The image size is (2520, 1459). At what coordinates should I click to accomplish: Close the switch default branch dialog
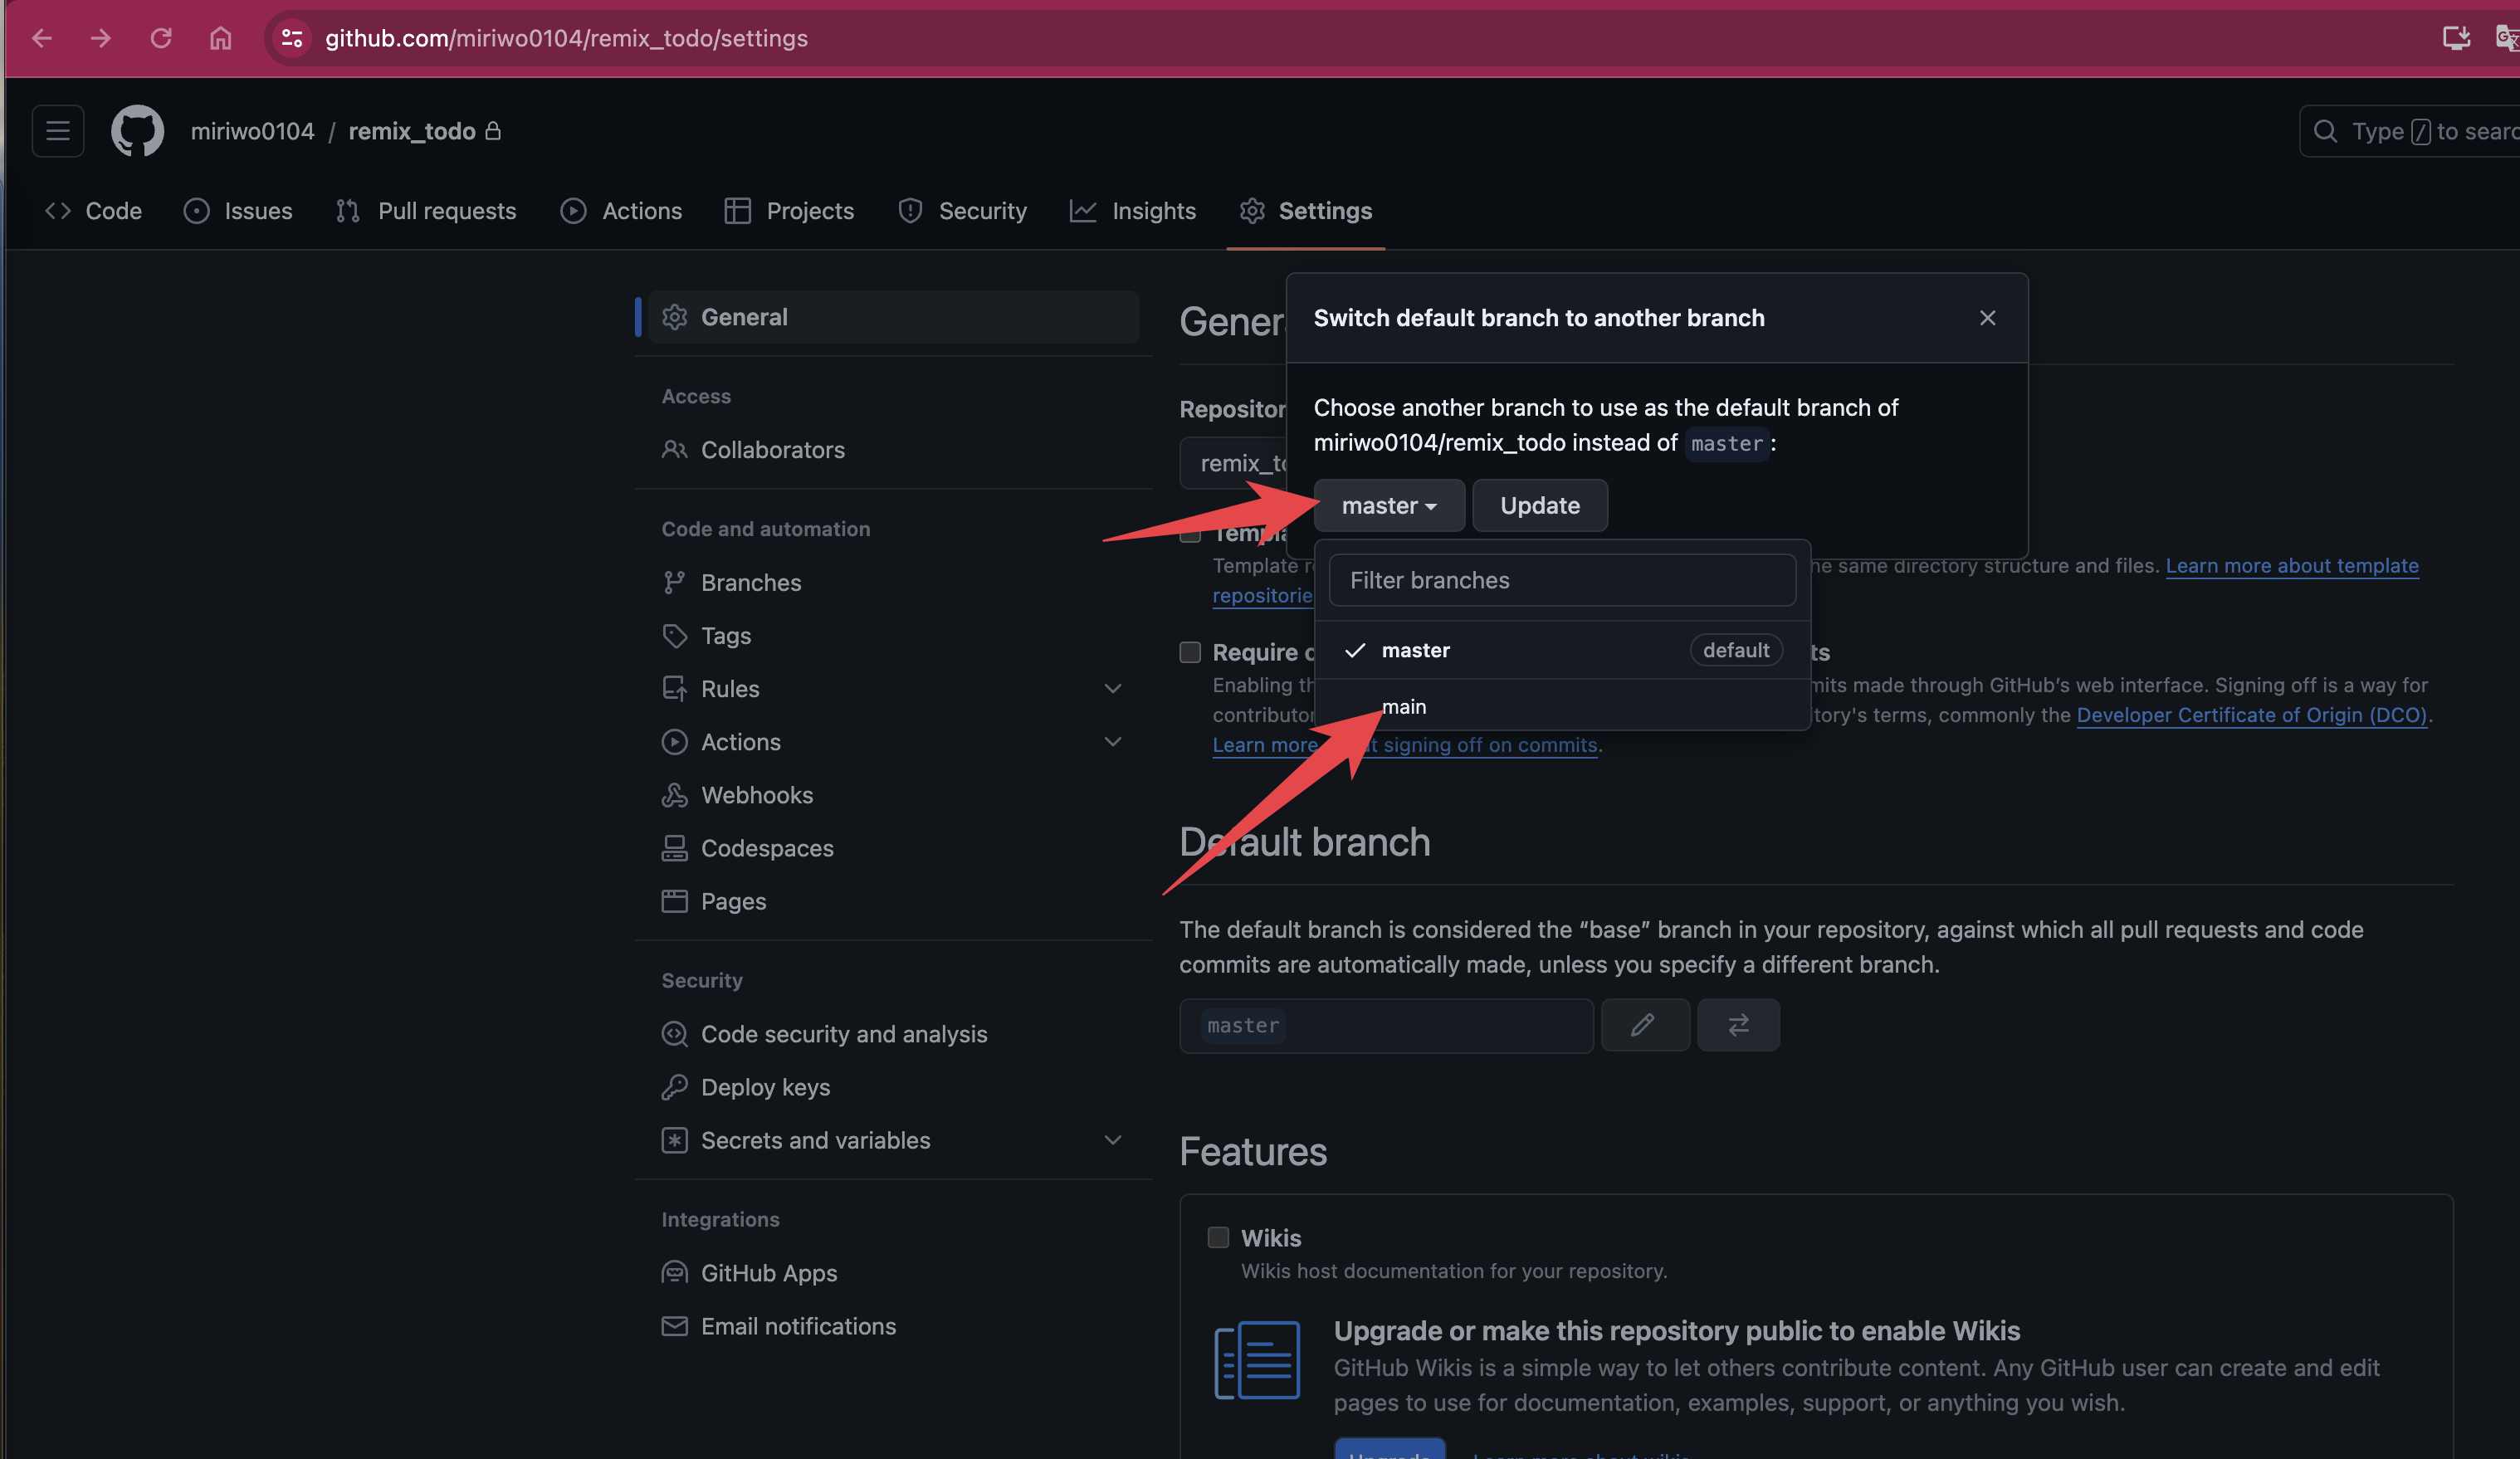click(1987, 318)
